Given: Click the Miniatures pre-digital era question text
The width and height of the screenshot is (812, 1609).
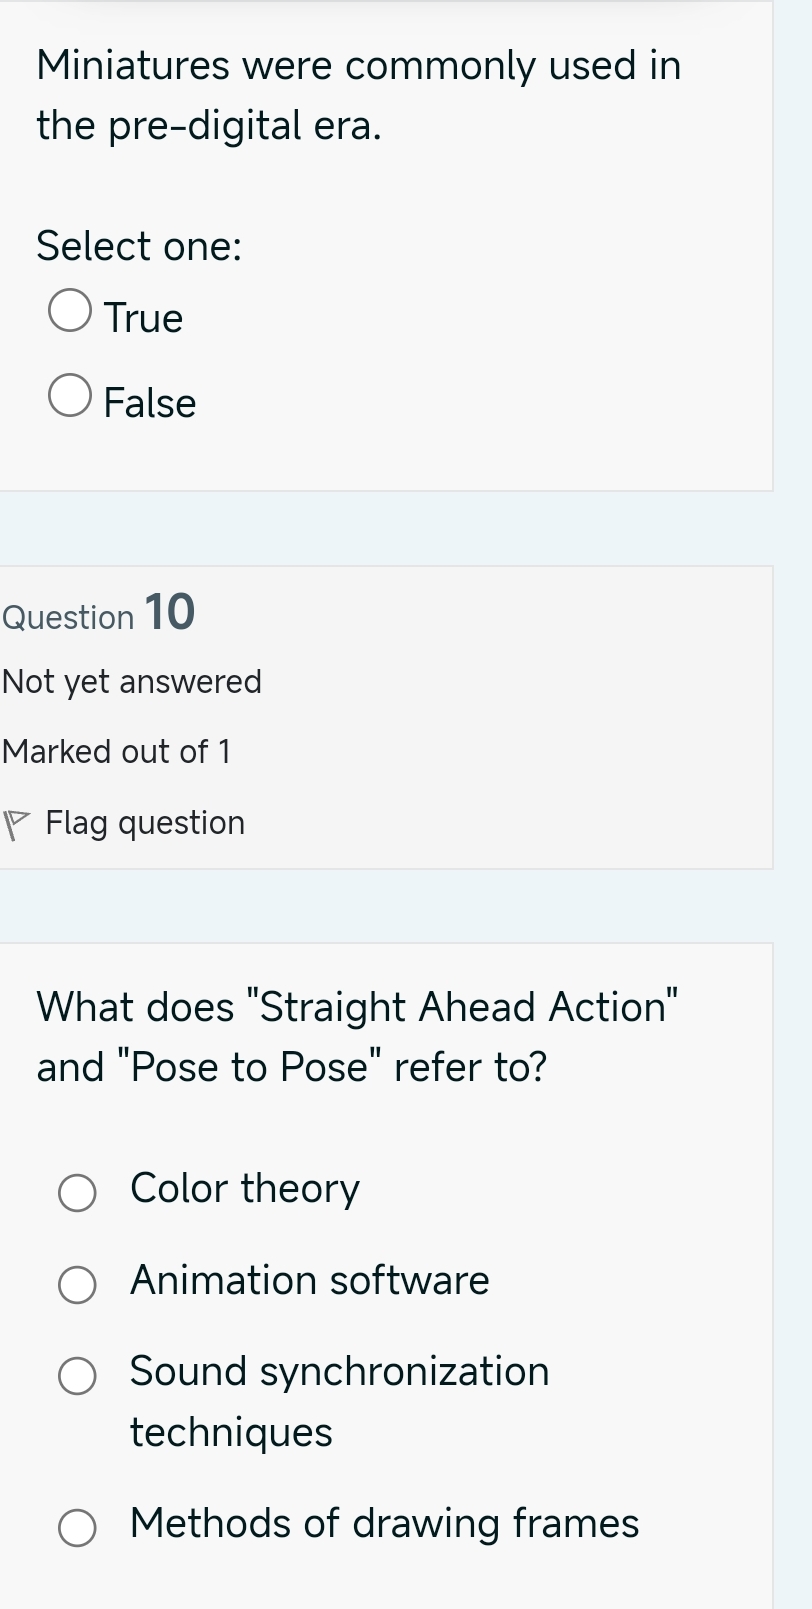Looking at the screenshot, I should coord(358,95).
